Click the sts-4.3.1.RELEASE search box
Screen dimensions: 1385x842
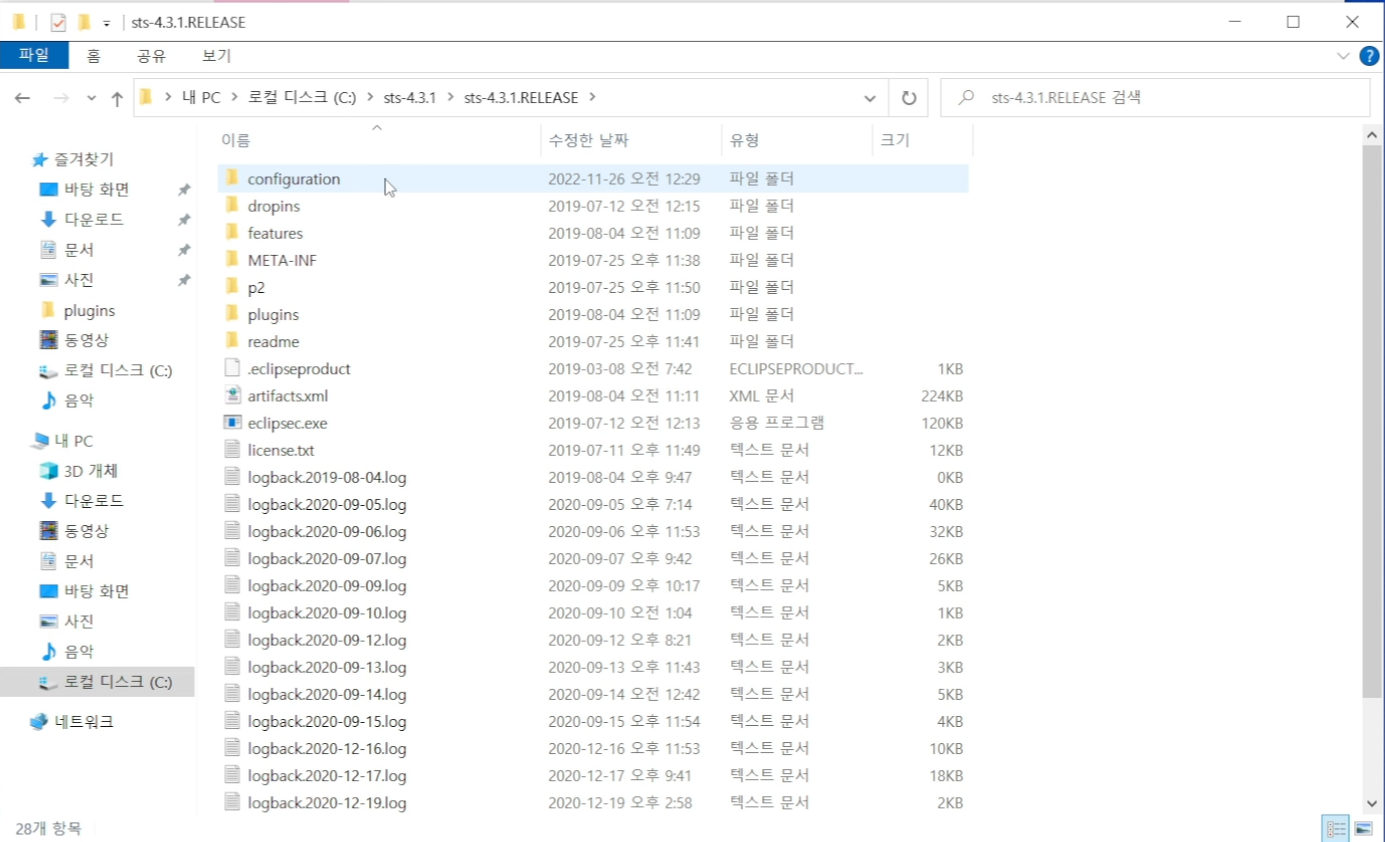pyautogui.click(x=1154, y=98)
